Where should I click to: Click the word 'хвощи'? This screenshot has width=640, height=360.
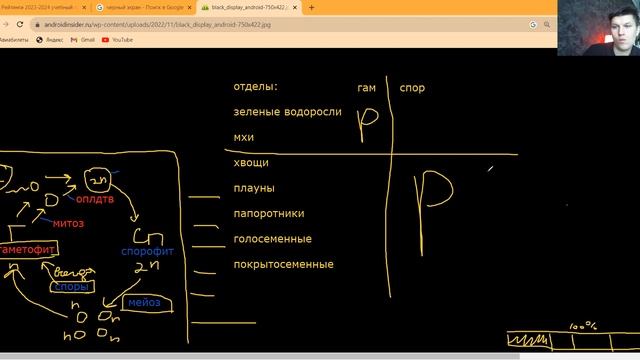pos(251,163)
